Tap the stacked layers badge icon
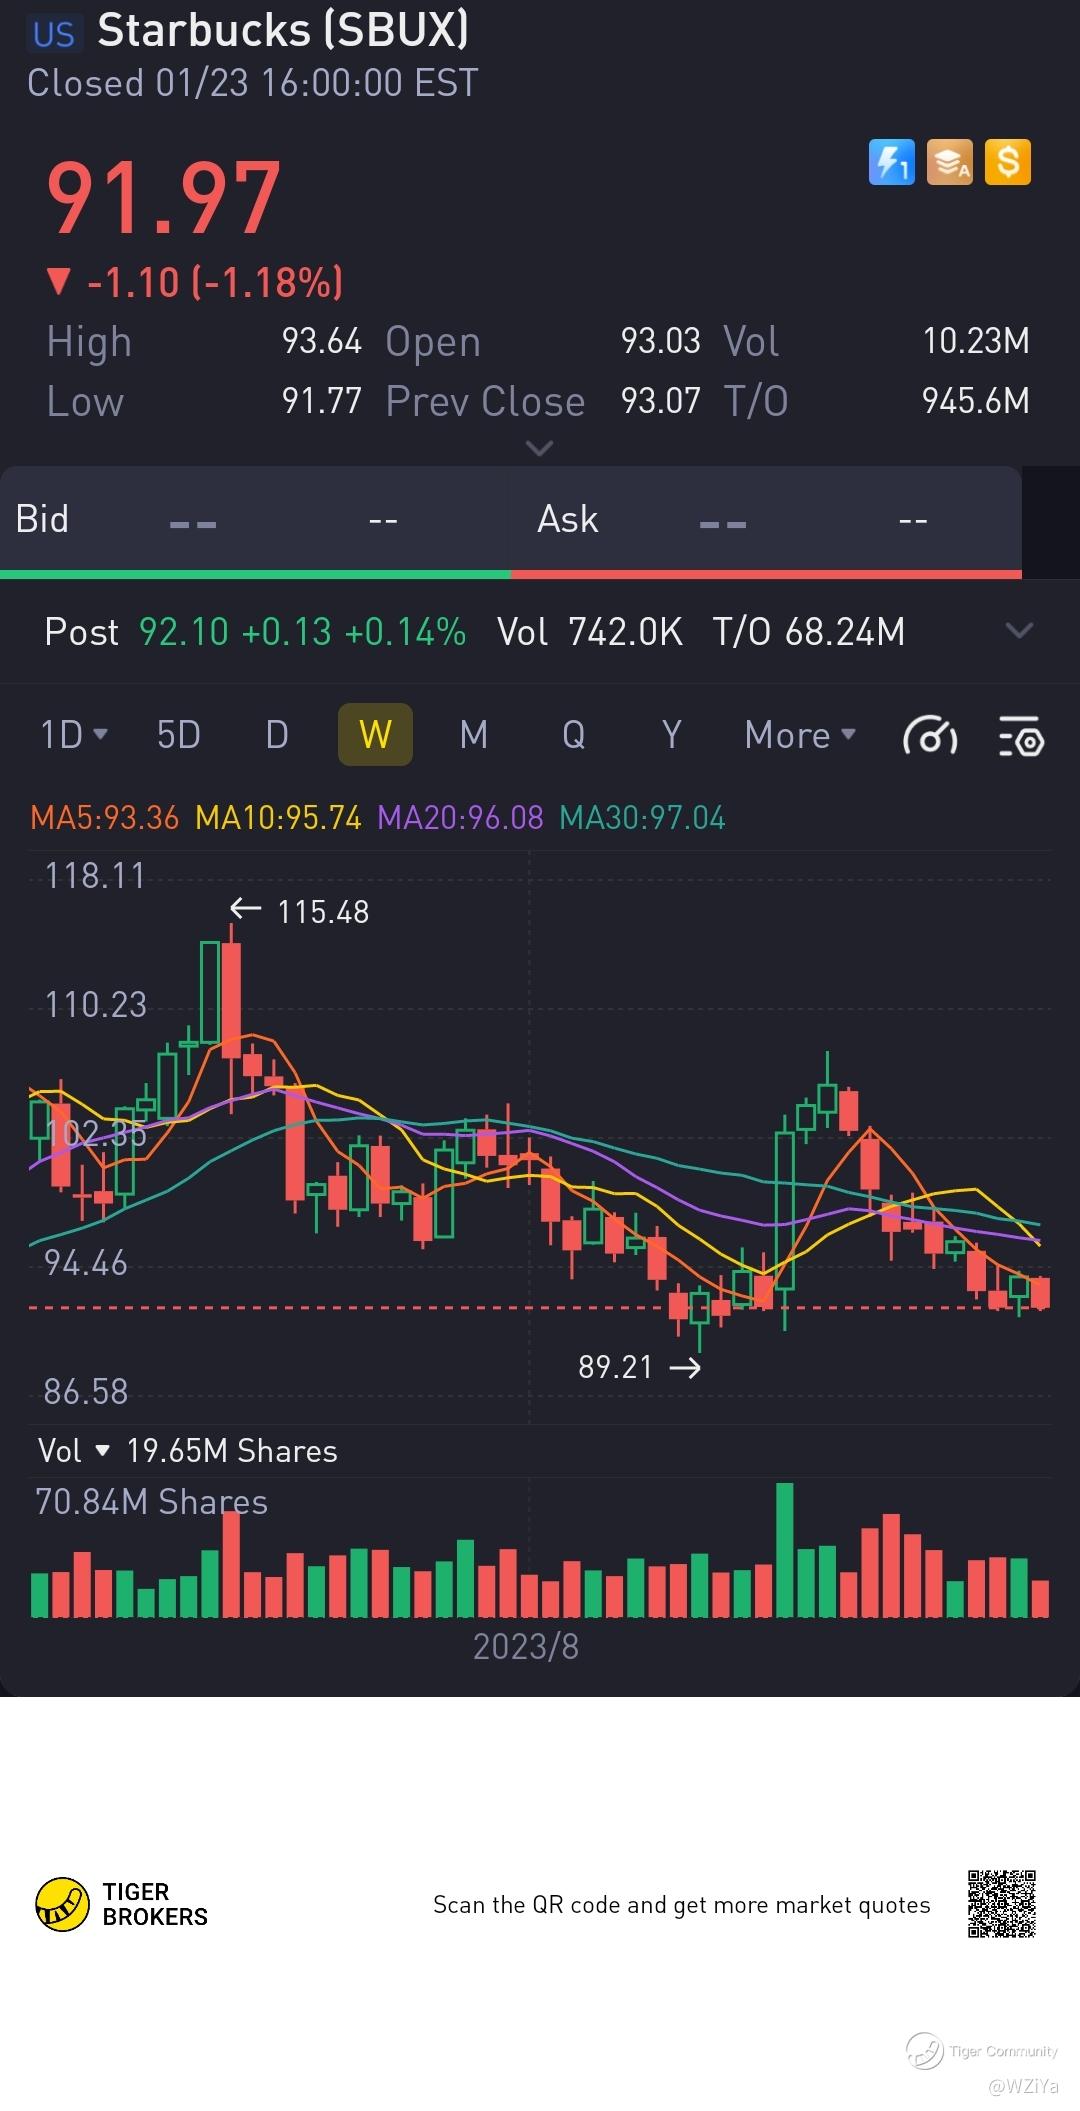1080x2111 pixels. (949, 162)
